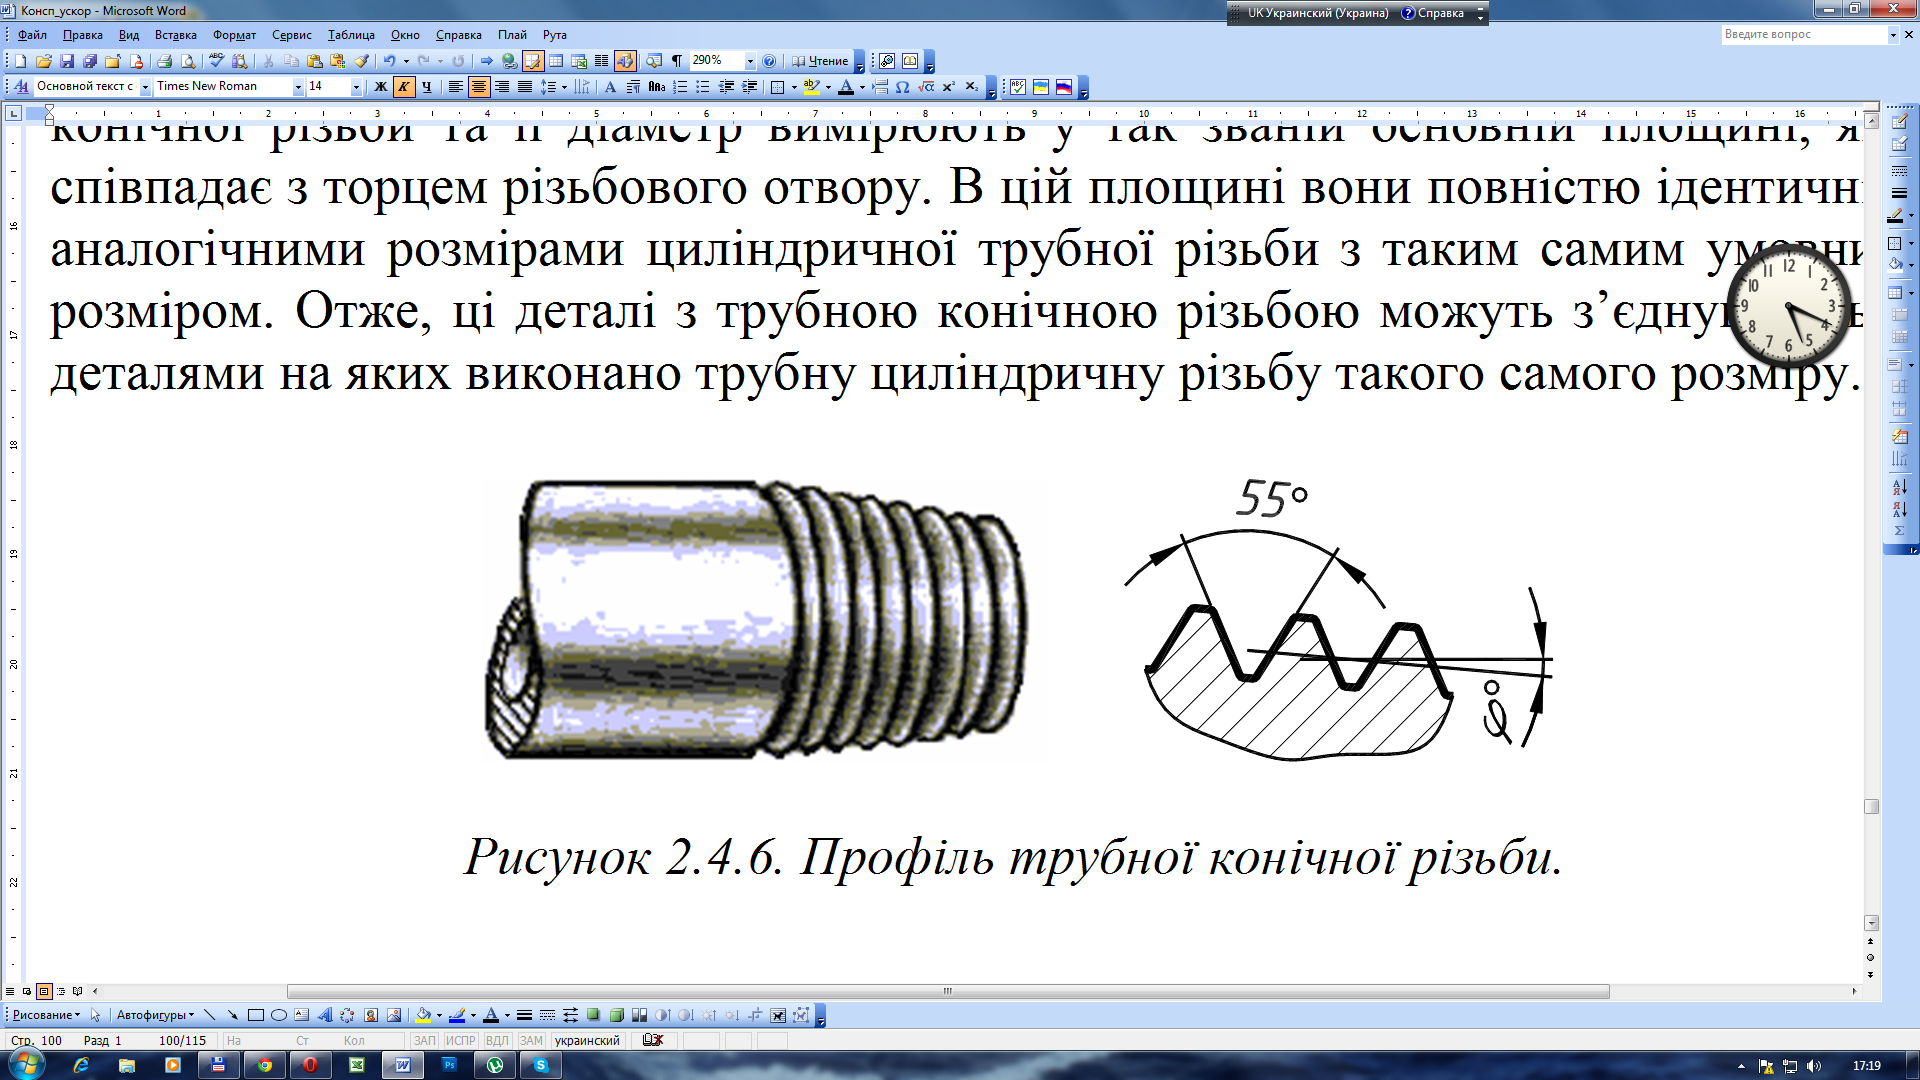This screenshot has width=1920, height=1080.
Task: Open the Формат menu
Action: 234,35
